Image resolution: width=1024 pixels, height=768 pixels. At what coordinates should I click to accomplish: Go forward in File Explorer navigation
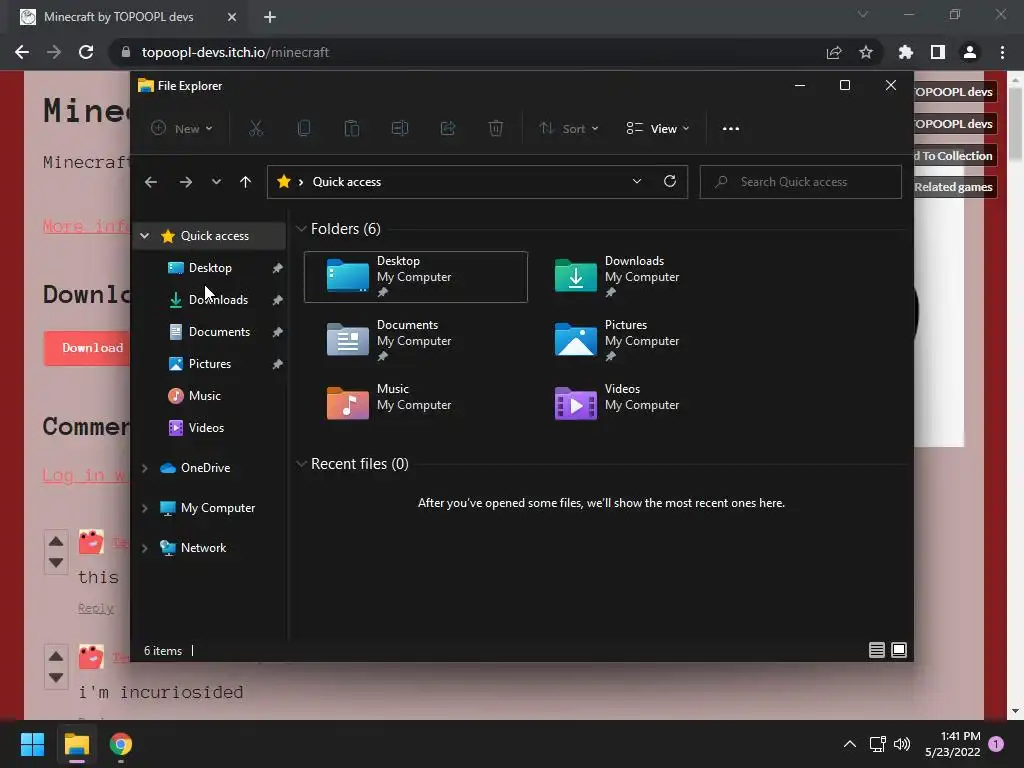pyautogui.click(x=185, y=182)
